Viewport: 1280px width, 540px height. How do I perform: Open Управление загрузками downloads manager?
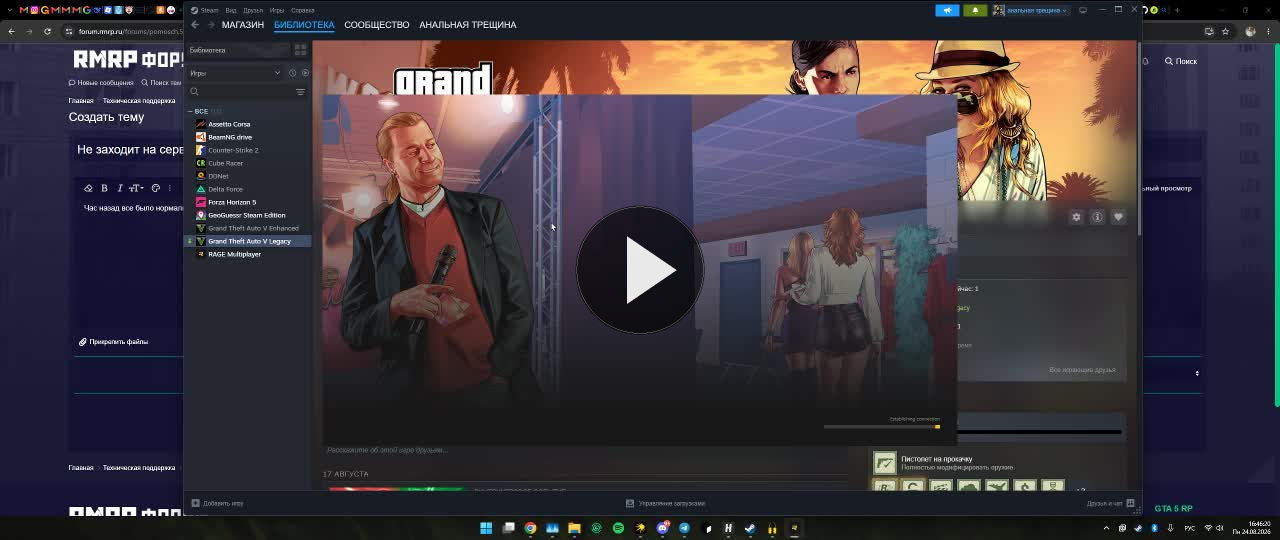[x=665, y=503]
